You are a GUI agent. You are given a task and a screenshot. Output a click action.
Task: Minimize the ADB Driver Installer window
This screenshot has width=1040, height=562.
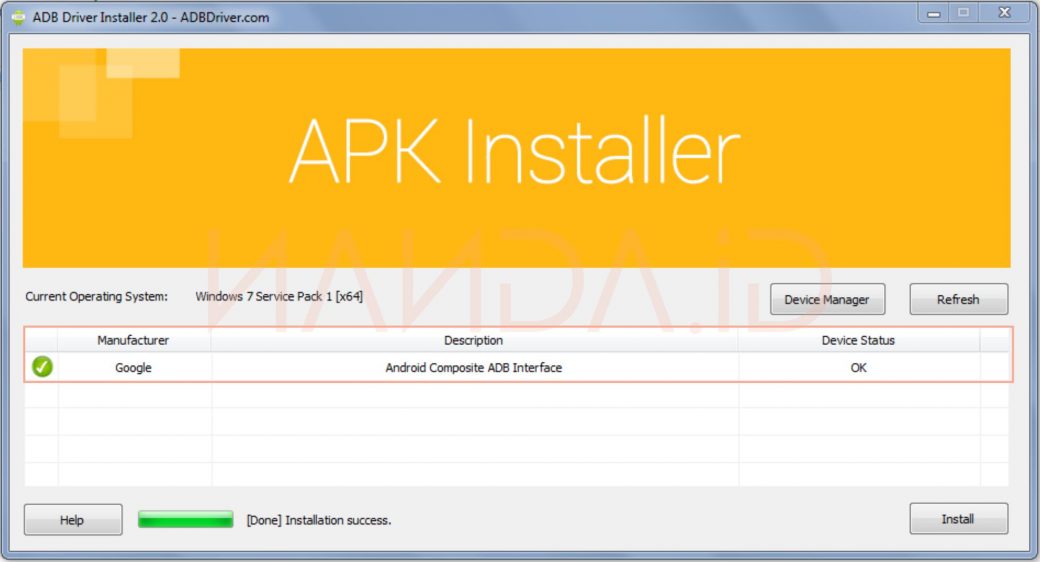point(932,13)
